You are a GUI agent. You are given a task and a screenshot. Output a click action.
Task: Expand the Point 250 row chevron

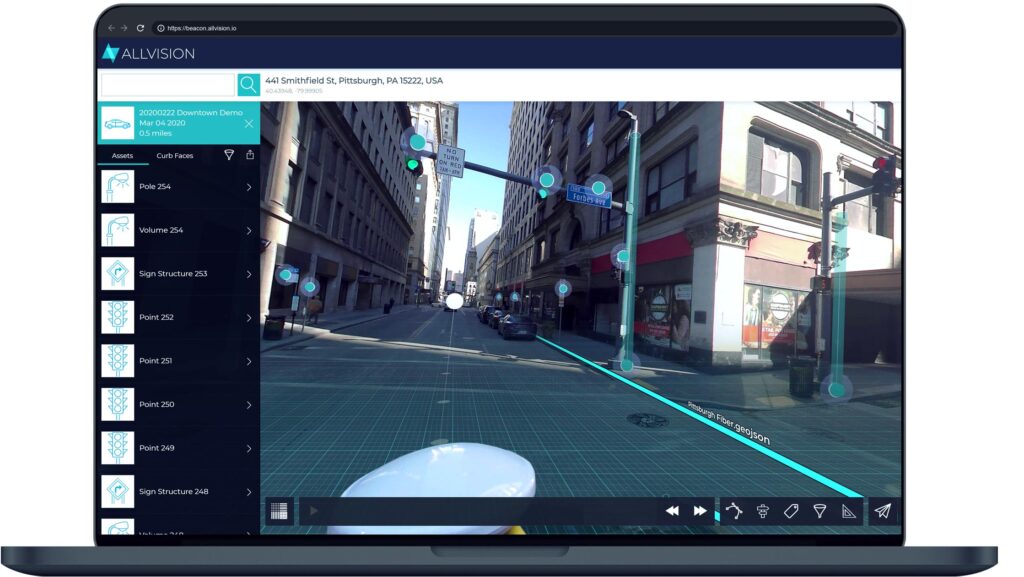point(249,405)
